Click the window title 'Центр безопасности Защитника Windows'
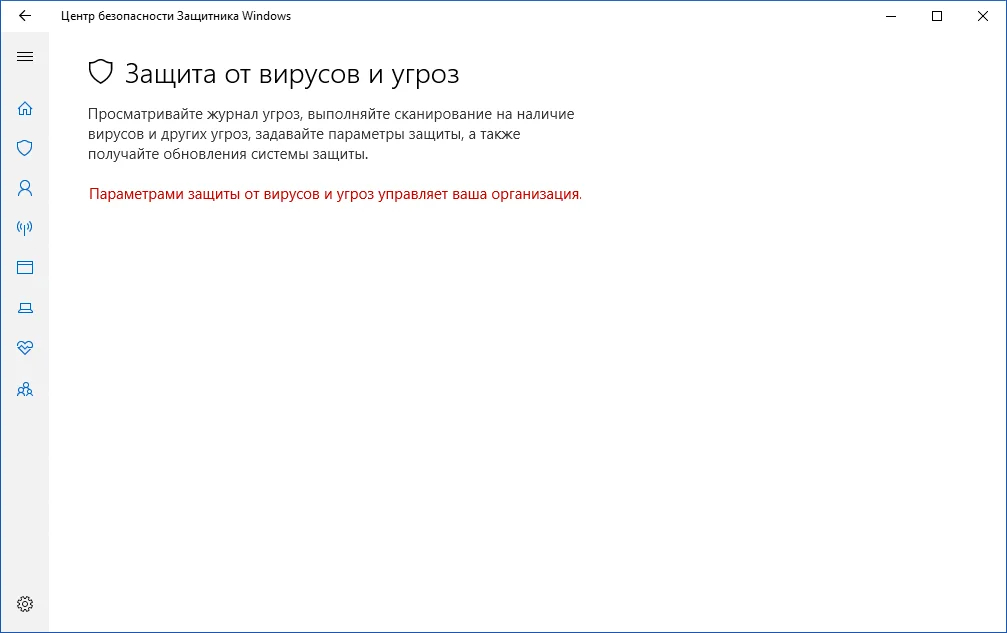 coord(176,16)
